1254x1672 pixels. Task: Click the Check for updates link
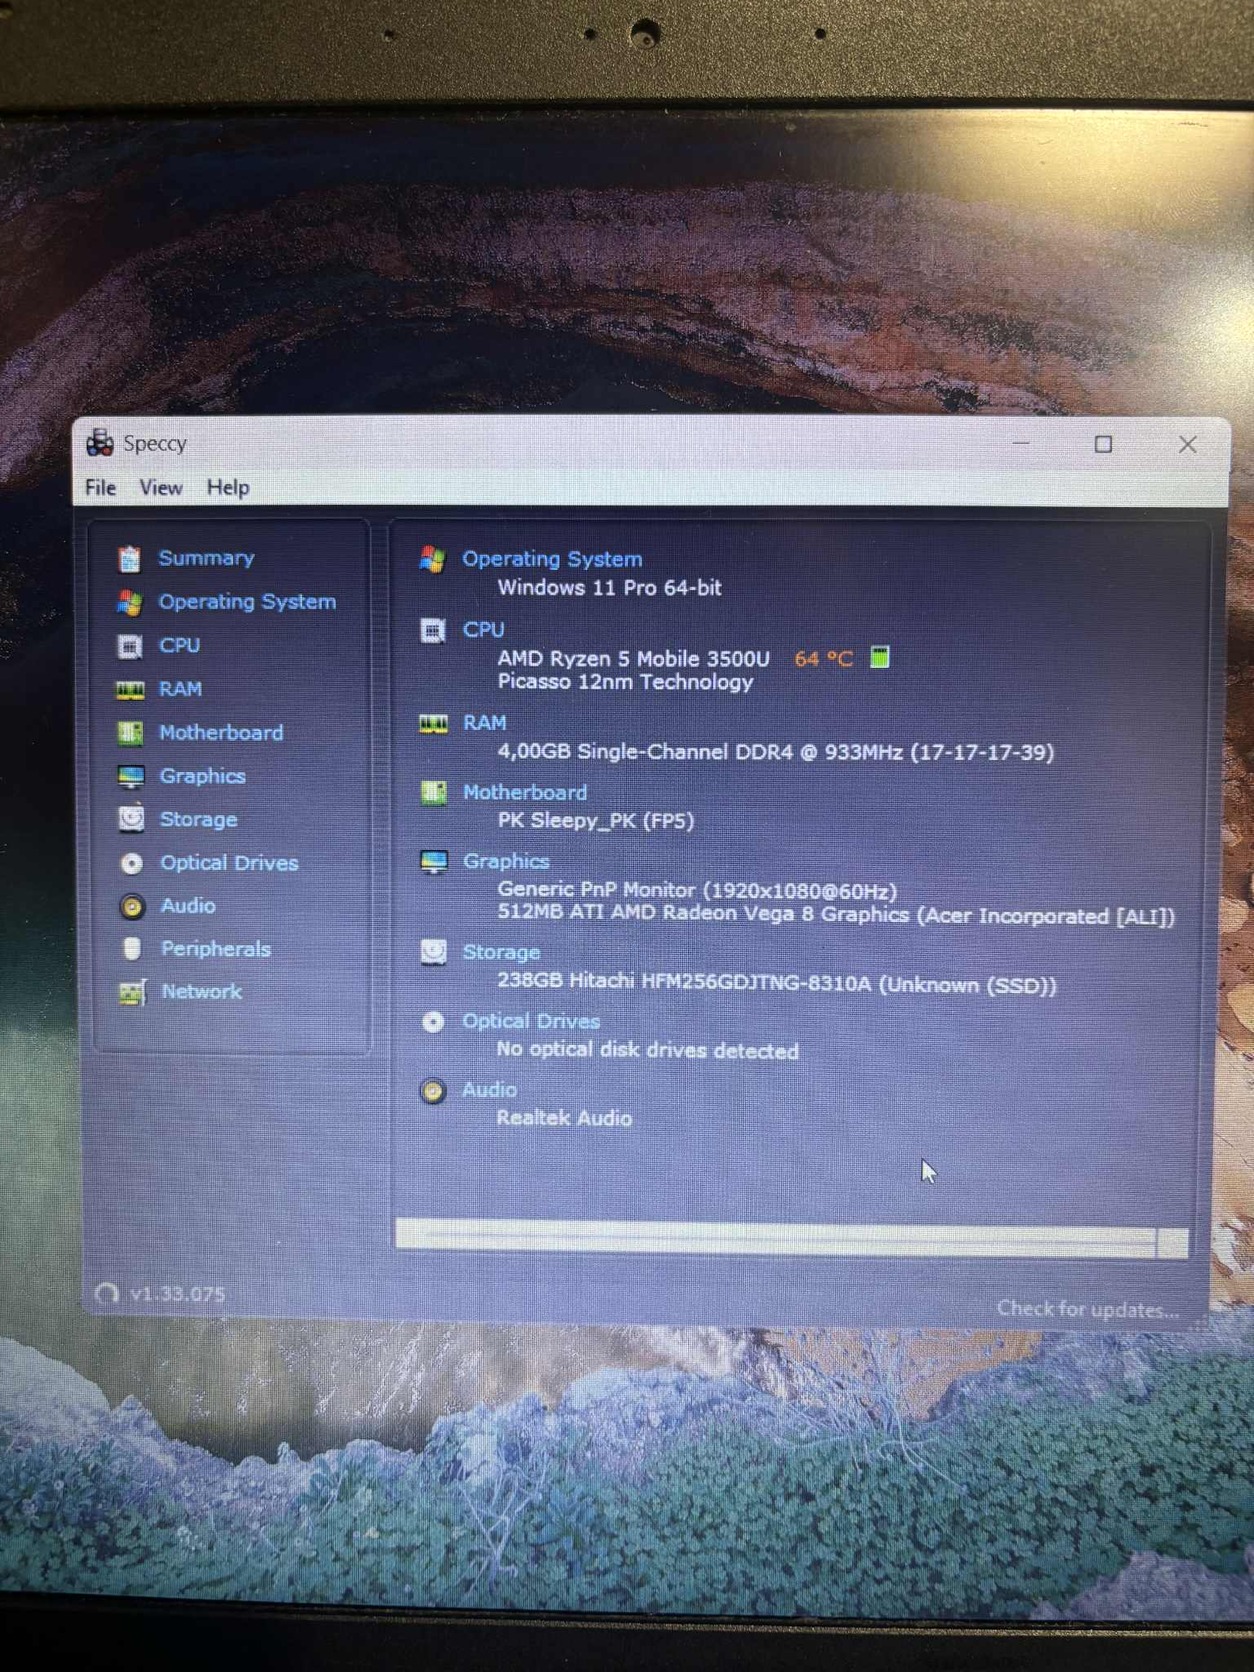tap(1088, 1309)
